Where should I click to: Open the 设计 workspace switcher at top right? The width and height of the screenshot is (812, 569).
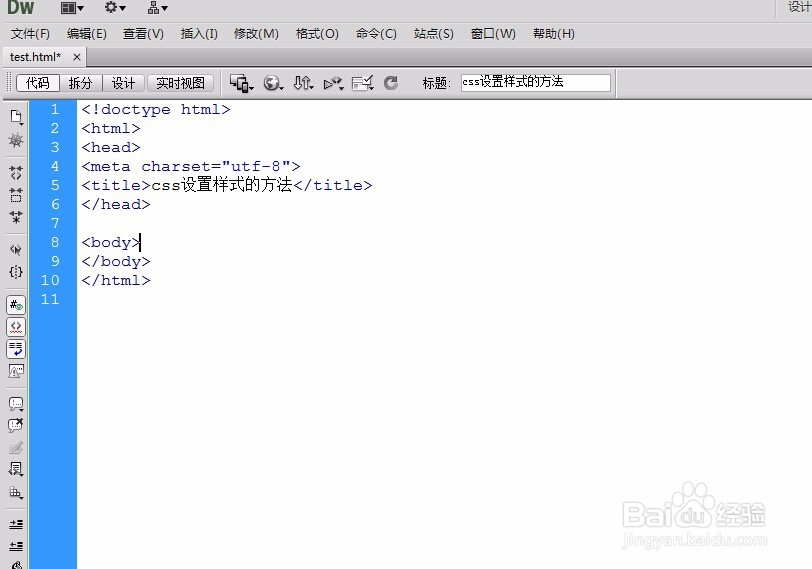pos(799,7)
